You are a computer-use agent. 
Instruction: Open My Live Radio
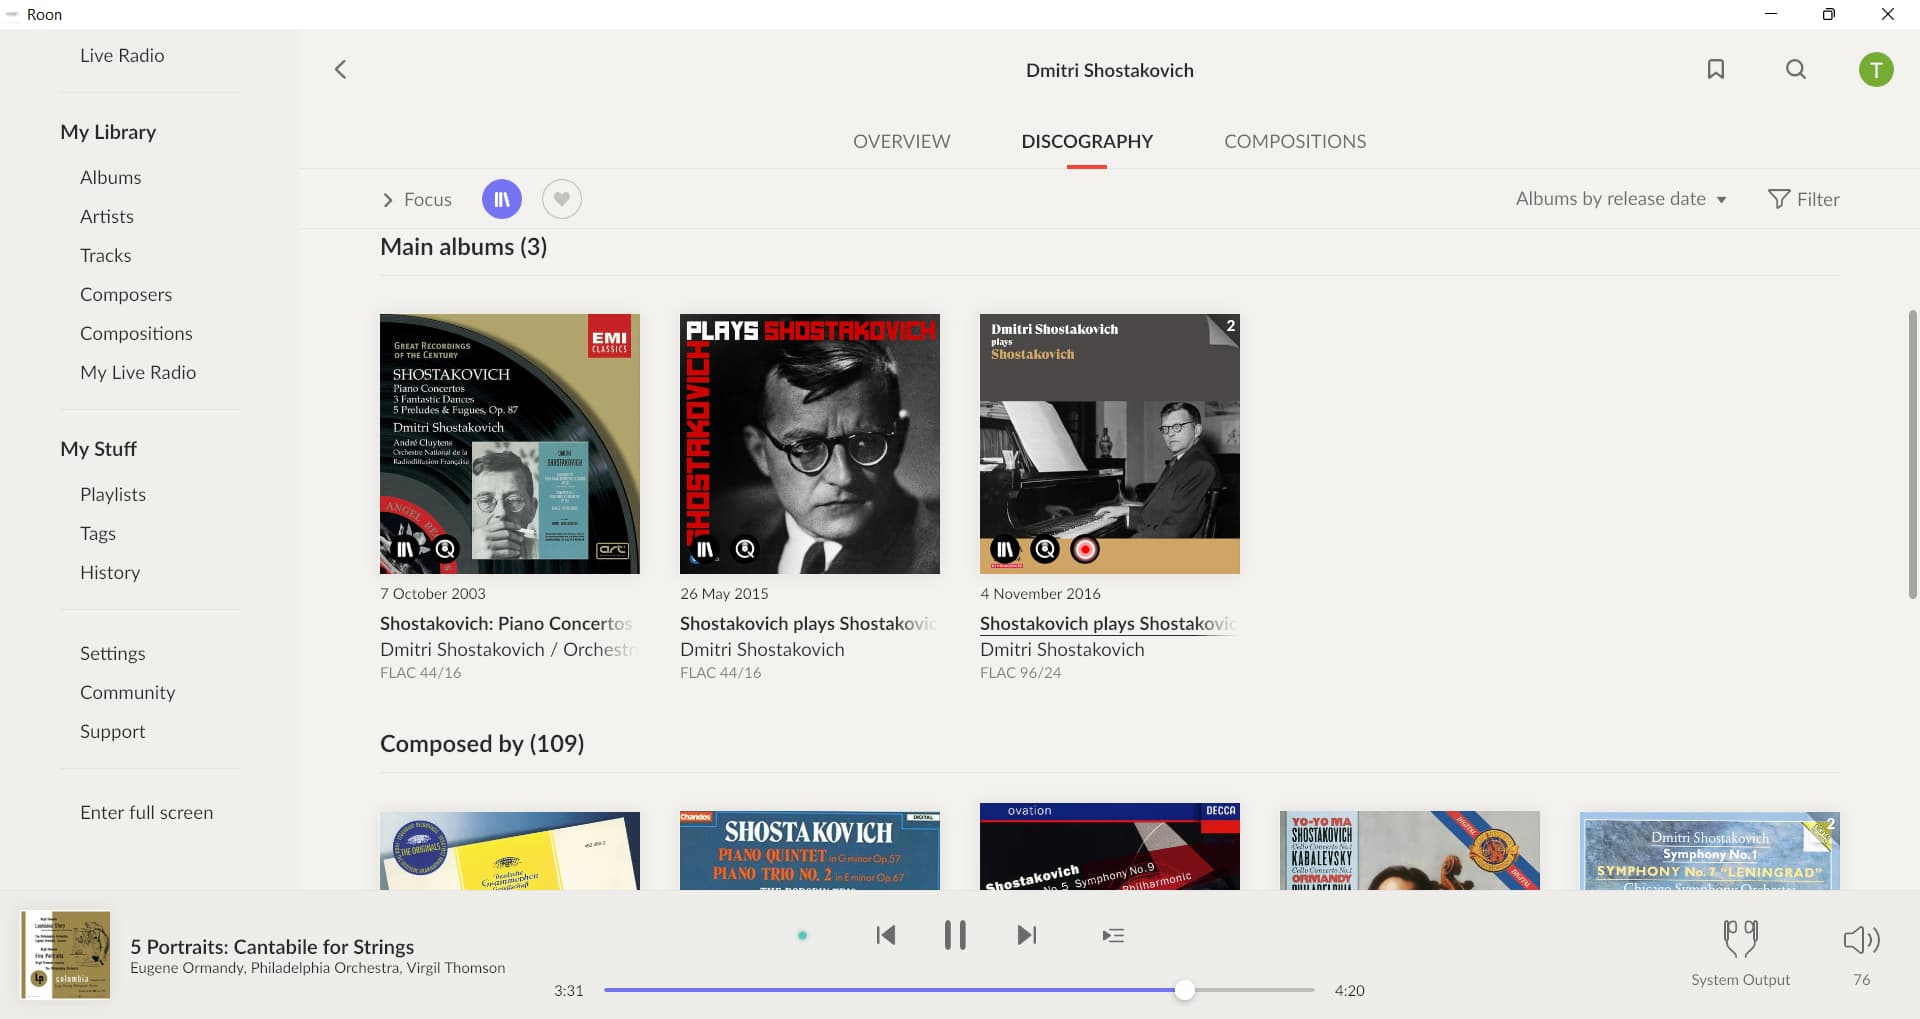[138, 372]
